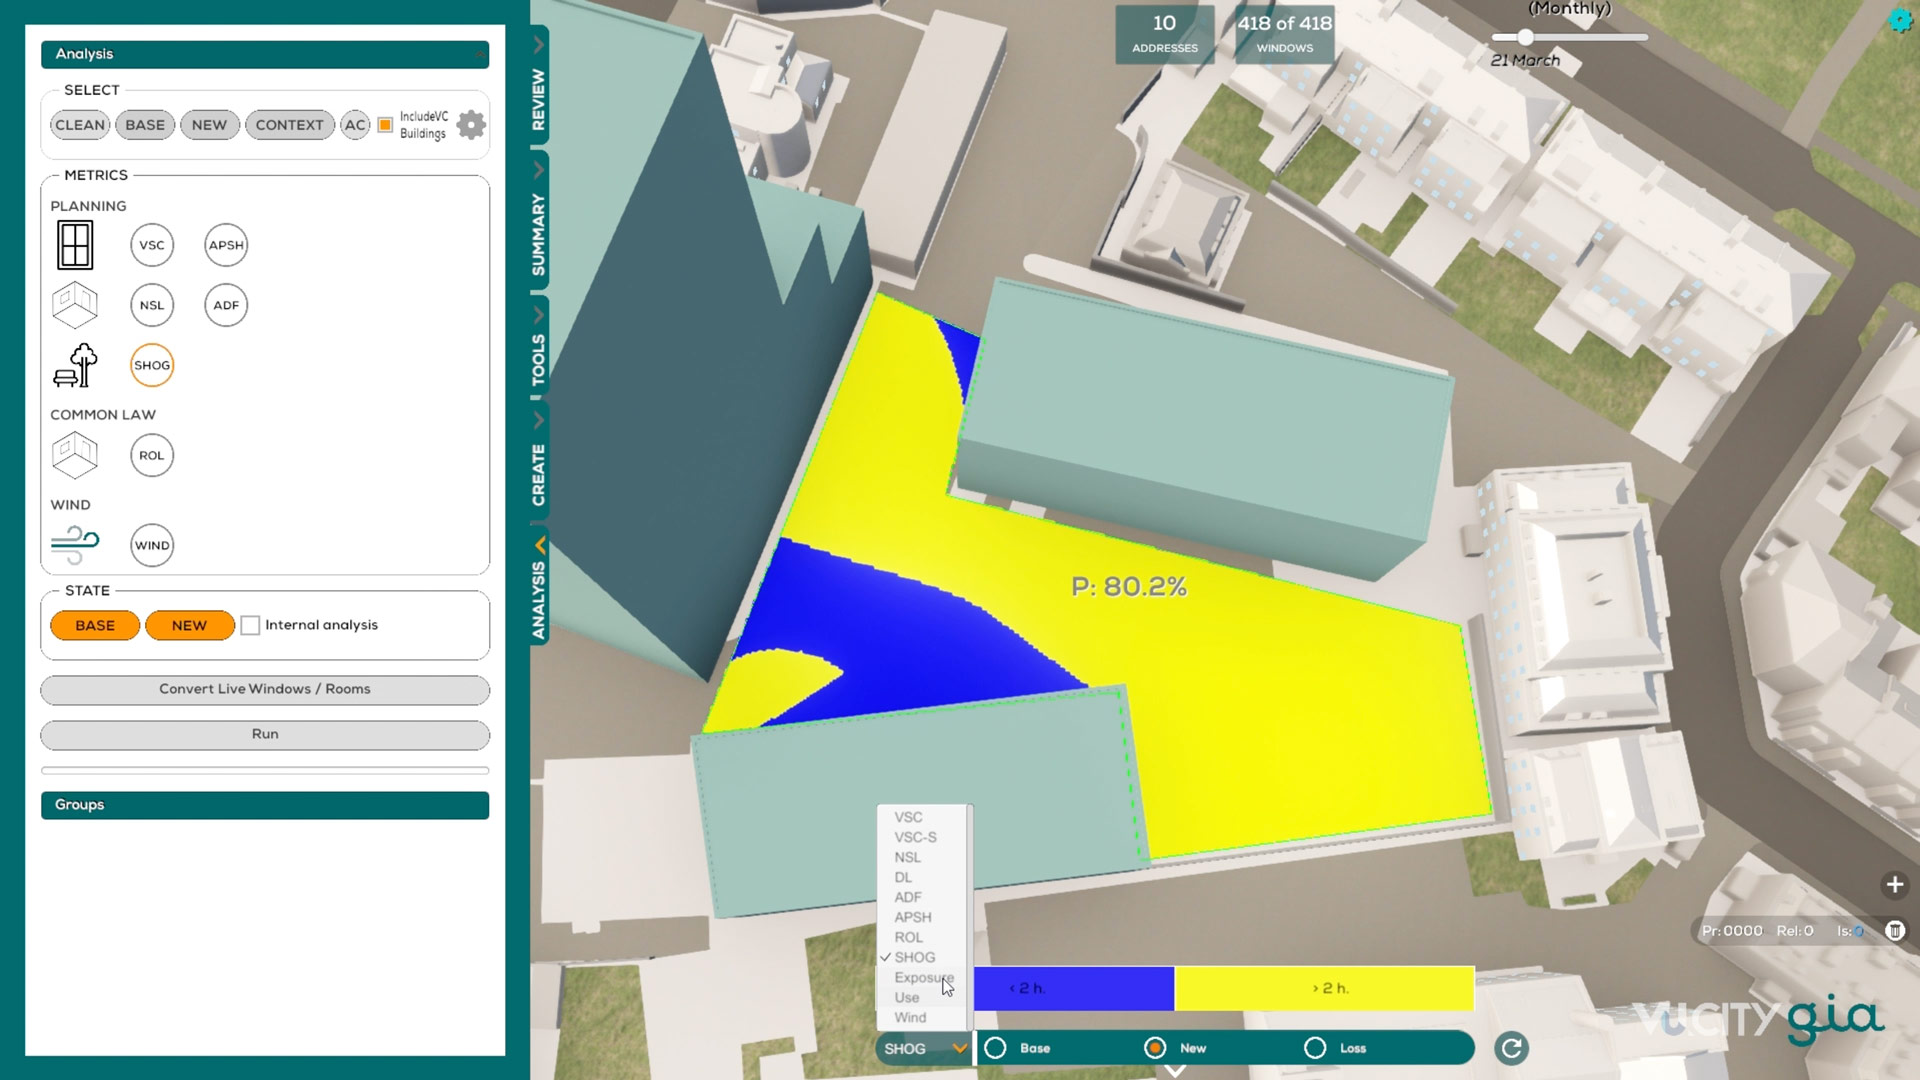Click the VSC metric circle
Viewport: 1920px width, 1080px height.
tap(152, 245)
